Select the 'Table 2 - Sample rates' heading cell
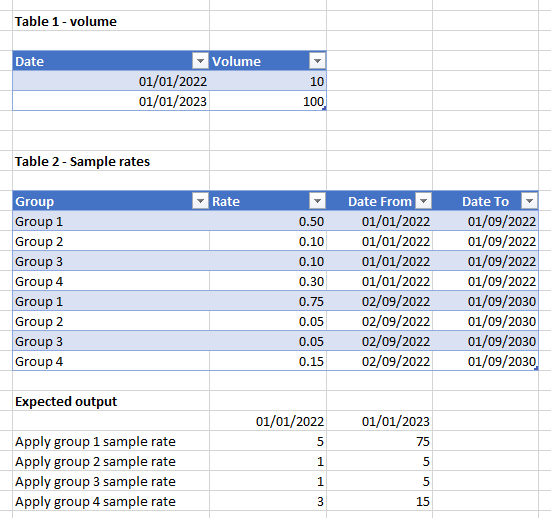 point(111,161)
